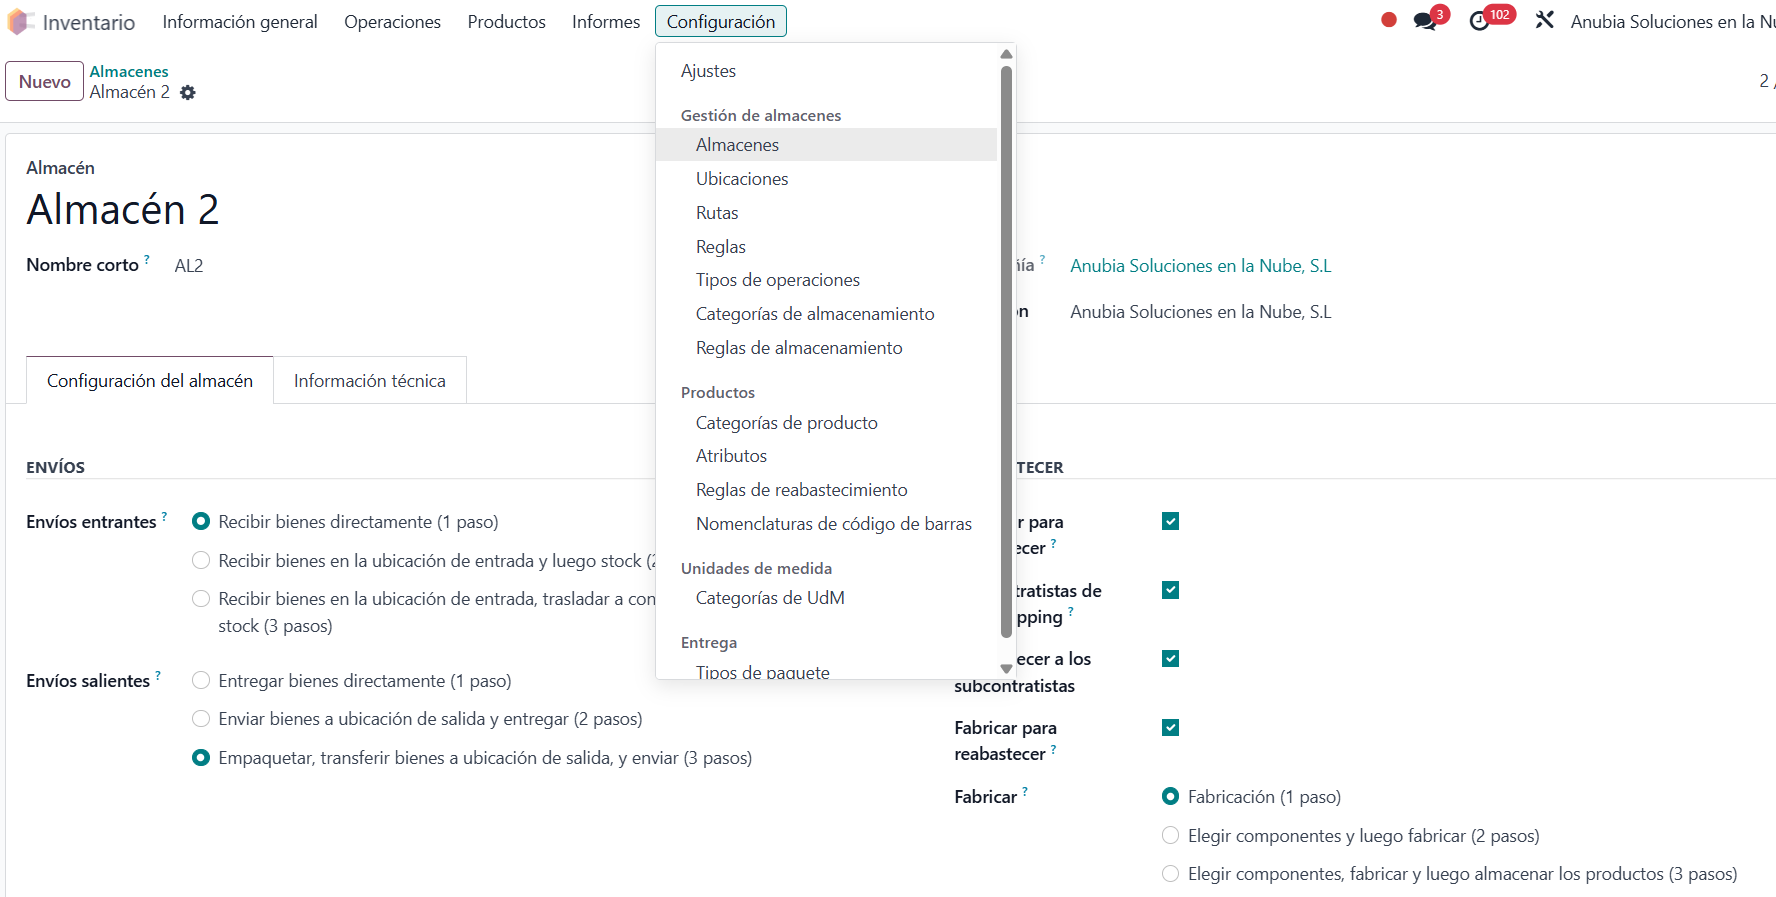The image size is (1776, 897).
Task: Open the company switcher Anubia Soluciones
Action: [1672, 21]
